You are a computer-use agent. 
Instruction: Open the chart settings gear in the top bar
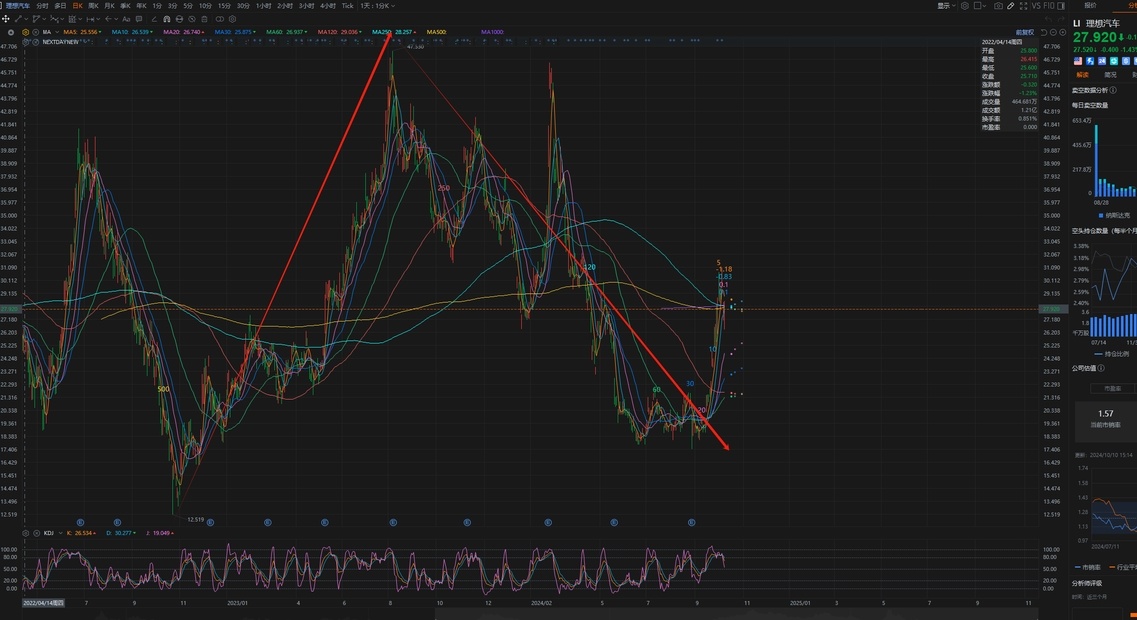(965, 6)
